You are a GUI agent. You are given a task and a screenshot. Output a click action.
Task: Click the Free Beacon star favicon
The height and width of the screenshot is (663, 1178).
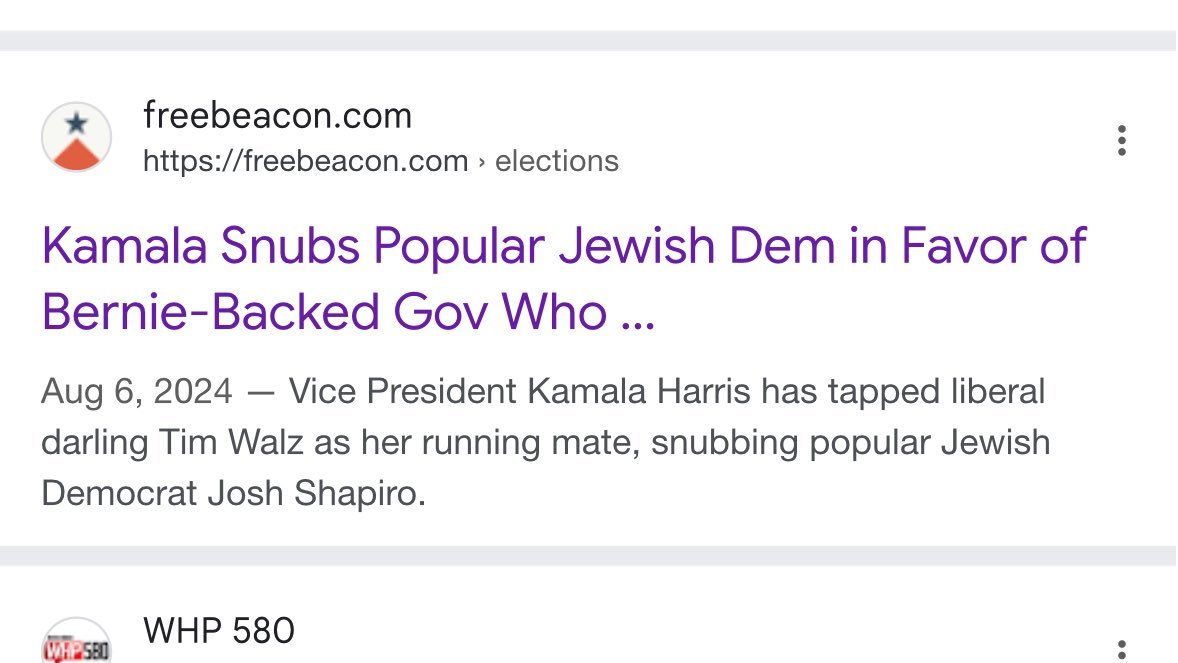pyautogui.click(x=76, y=137)
